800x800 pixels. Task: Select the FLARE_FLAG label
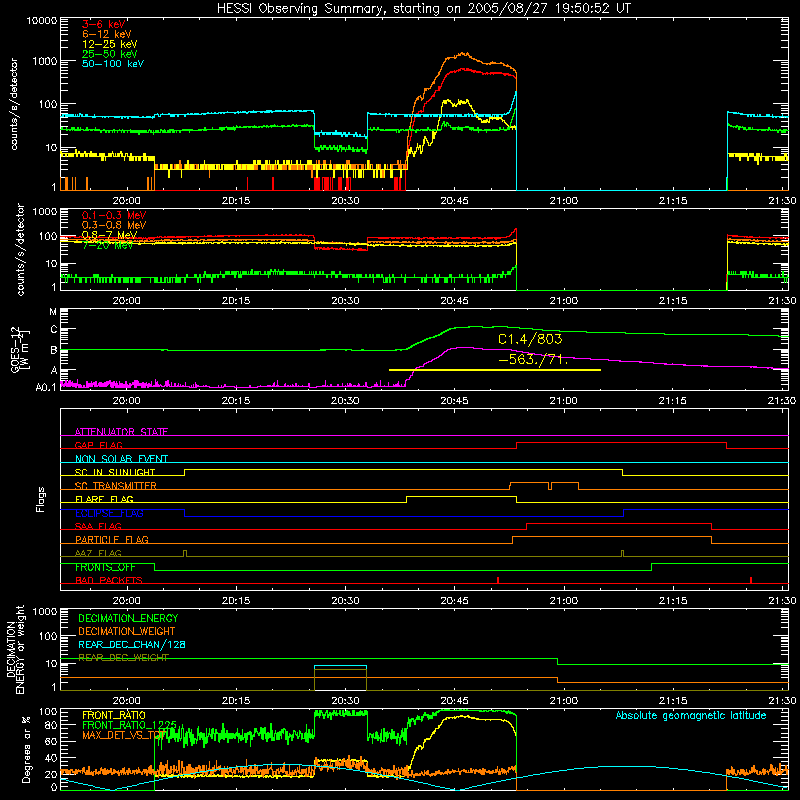(104, 499)
